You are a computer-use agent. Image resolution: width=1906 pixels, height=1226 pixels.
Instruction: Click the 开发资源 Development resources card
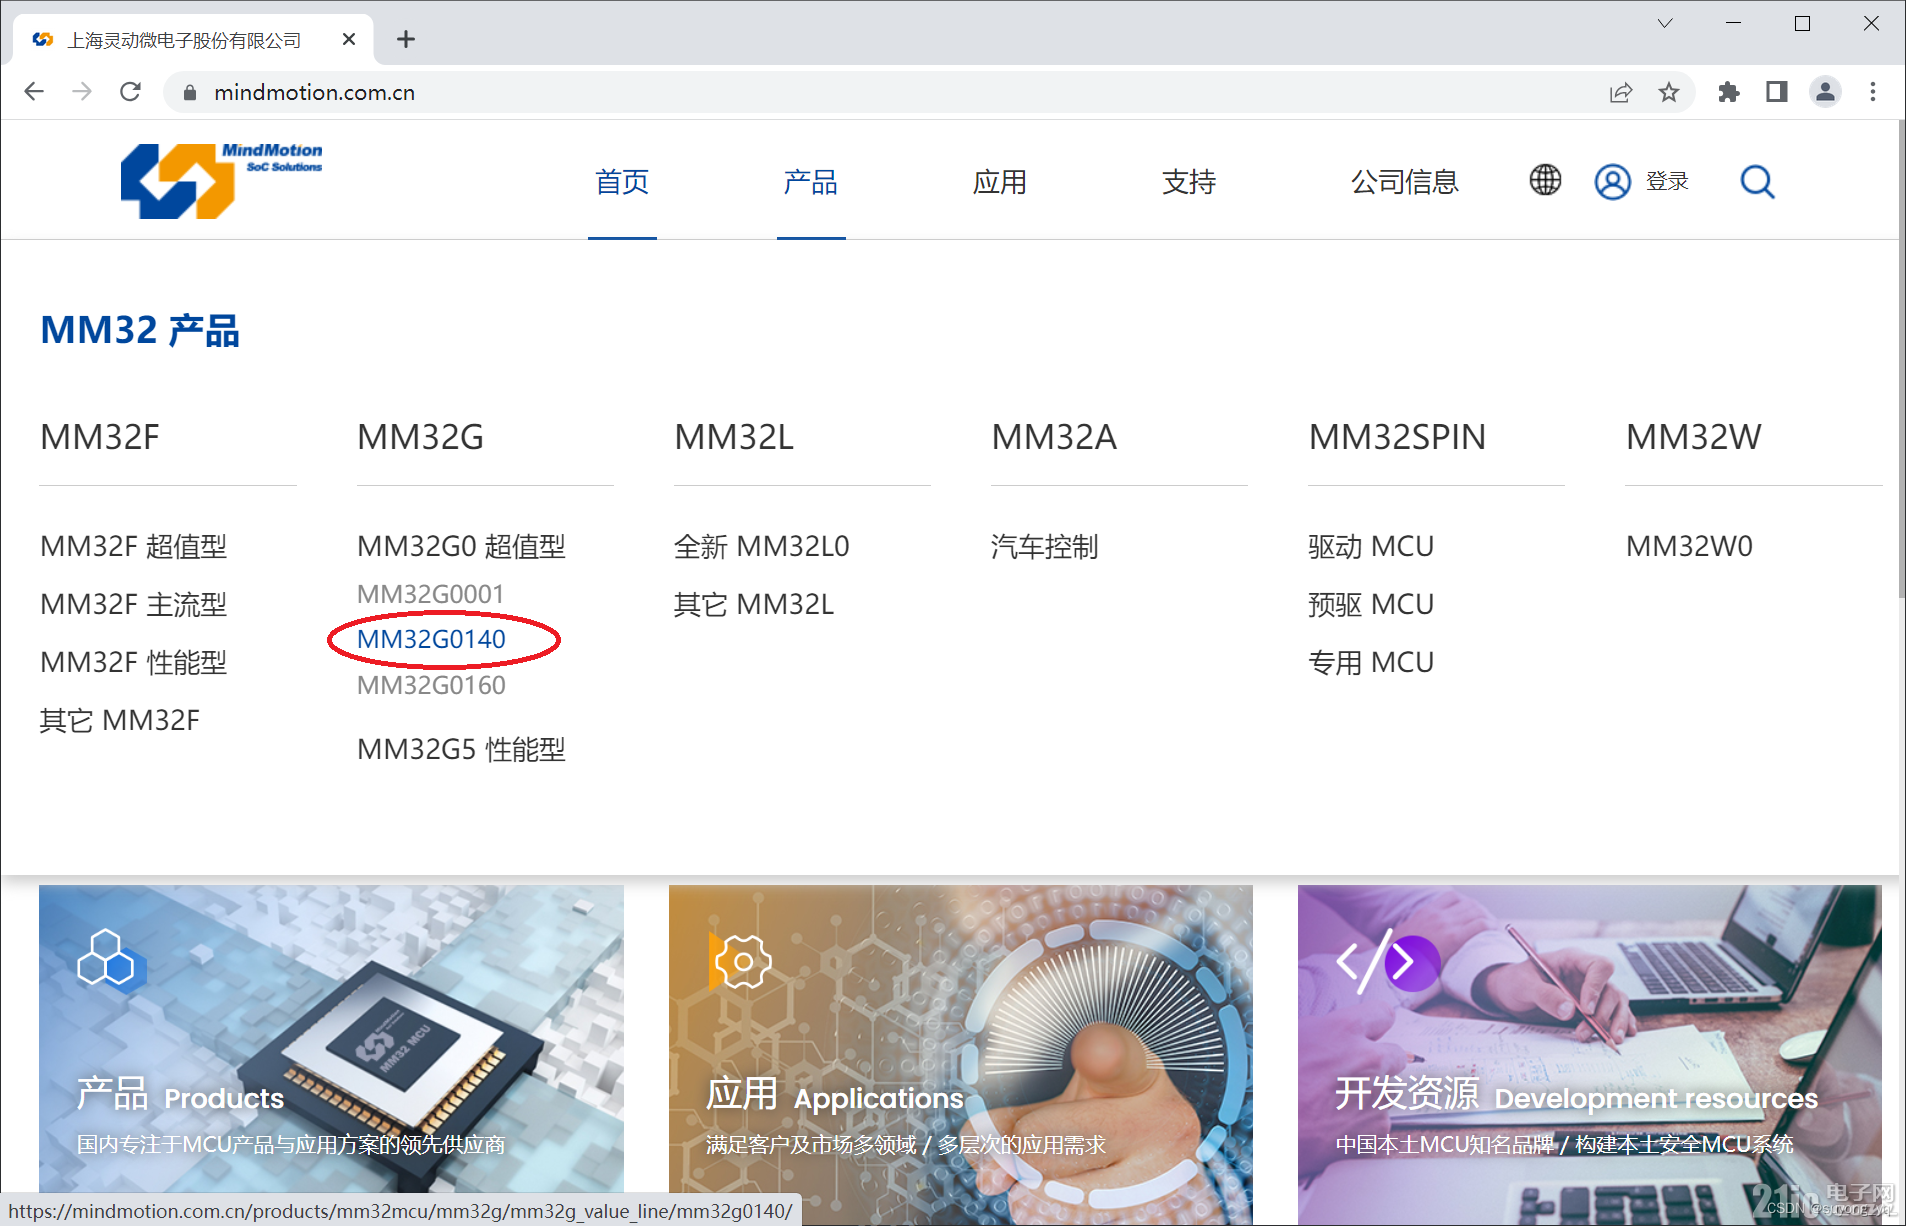click(1589, 1054)
